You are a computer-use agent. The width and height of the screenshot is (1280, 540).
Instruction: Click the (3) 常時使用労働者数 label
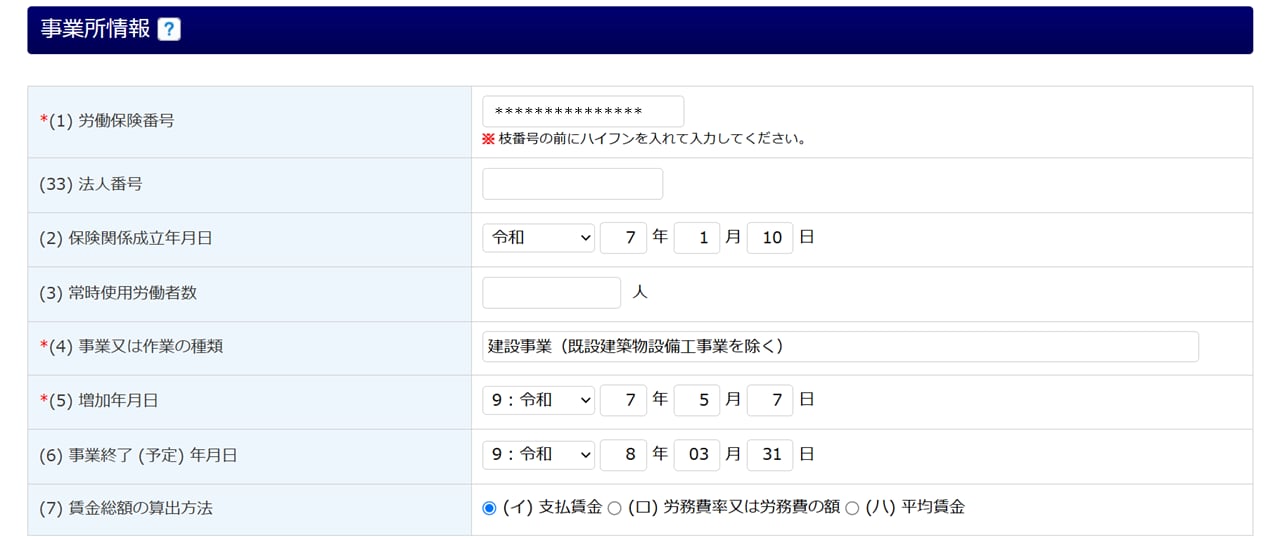pos(118,293)
